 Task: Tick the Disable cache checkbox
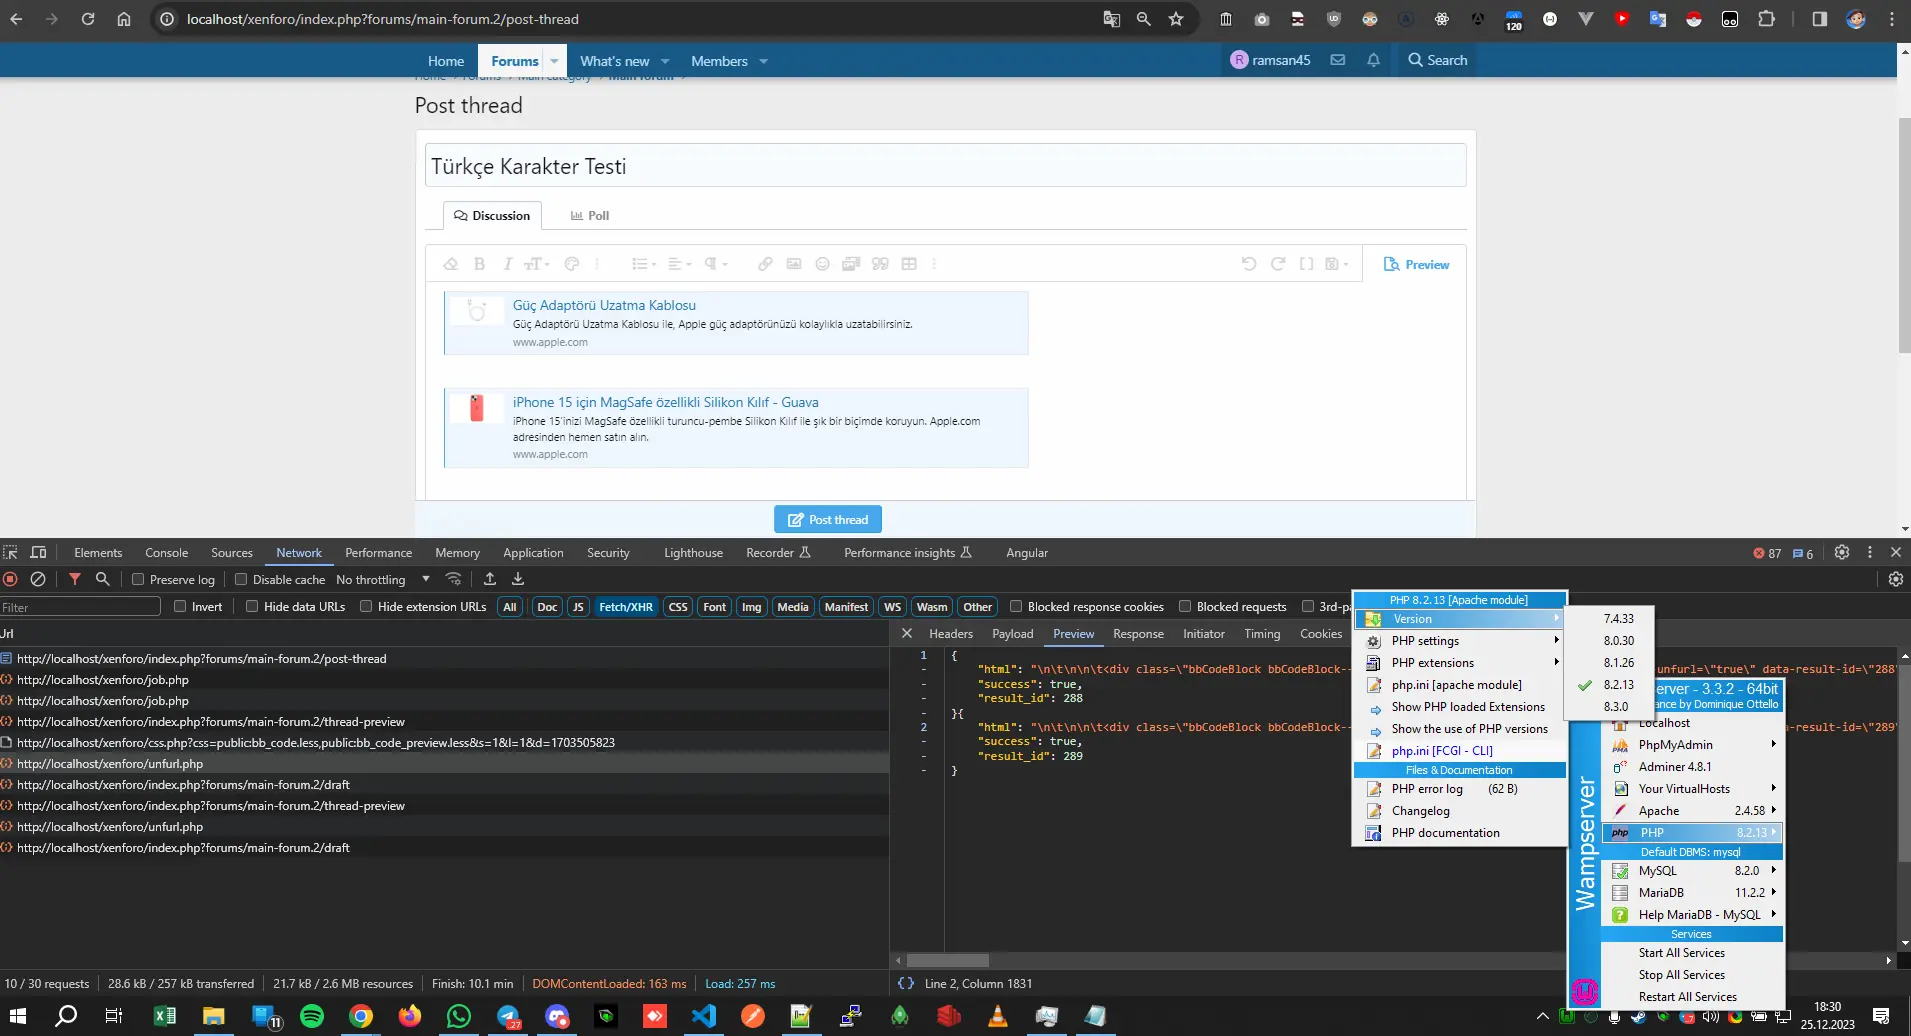coord(241,579)
